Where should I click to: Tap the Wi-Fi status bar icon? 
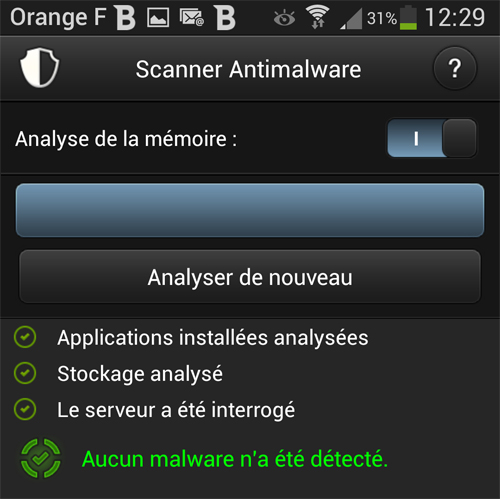[x=318, y=17]
